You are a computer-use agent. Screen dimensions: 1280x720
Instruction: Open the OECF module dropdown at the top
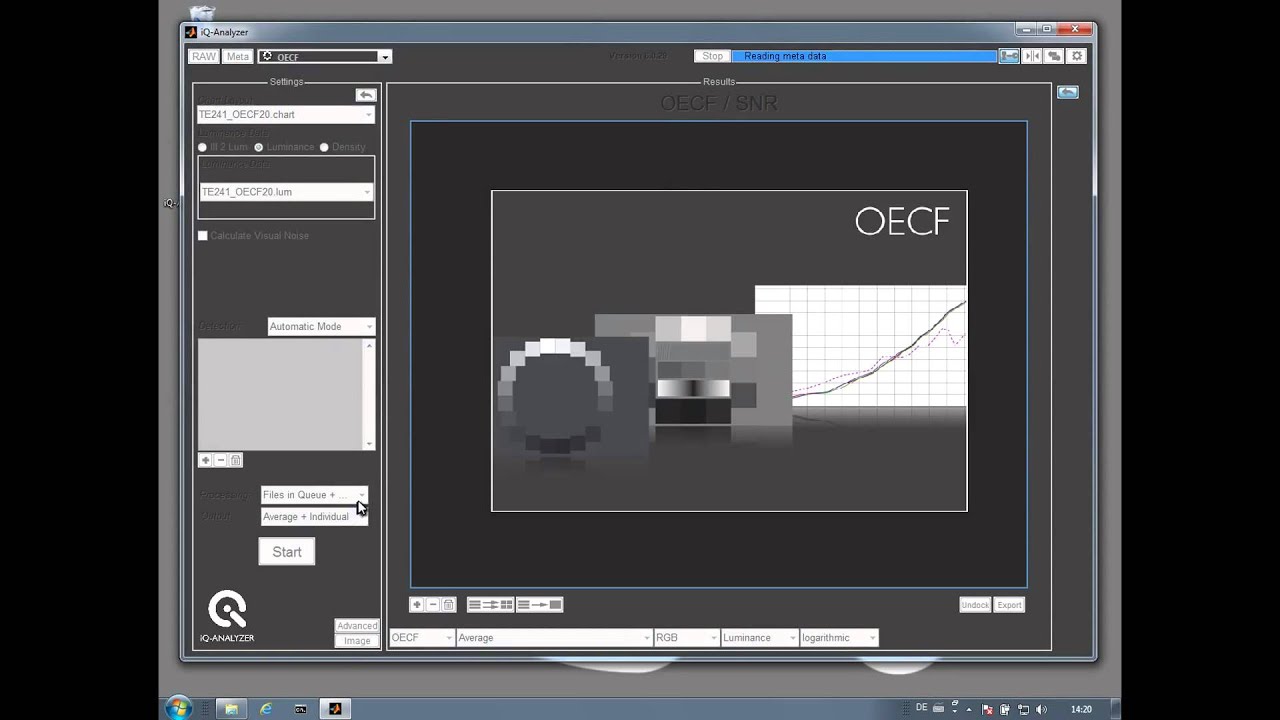coord(324,57)
